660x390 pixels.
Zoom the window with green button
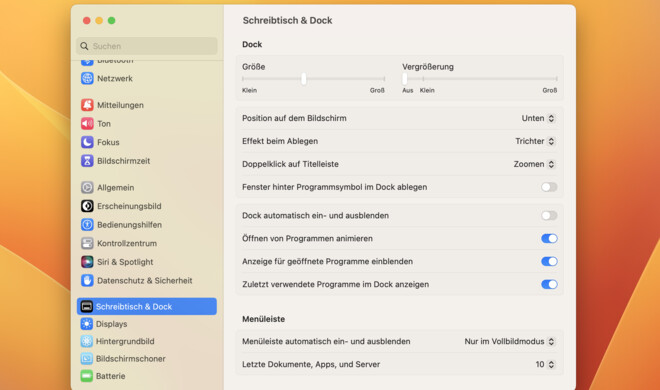(x=112, y=20)
